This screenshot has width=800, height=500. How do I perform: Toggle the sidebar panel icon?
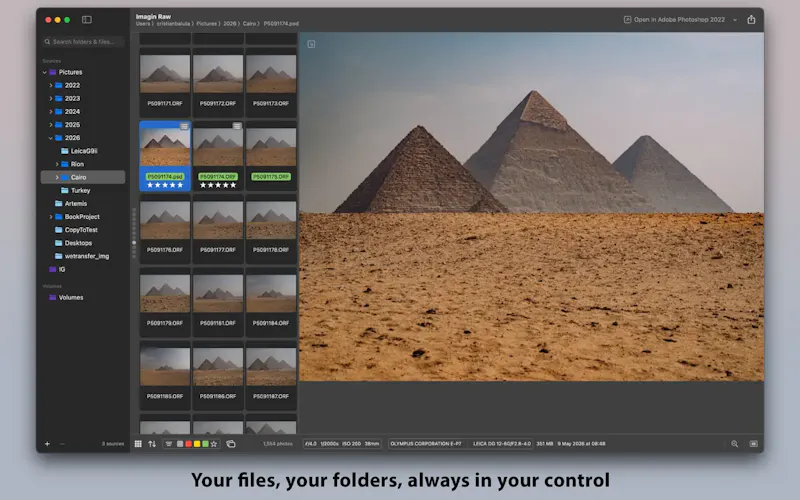tap(87, 19)
